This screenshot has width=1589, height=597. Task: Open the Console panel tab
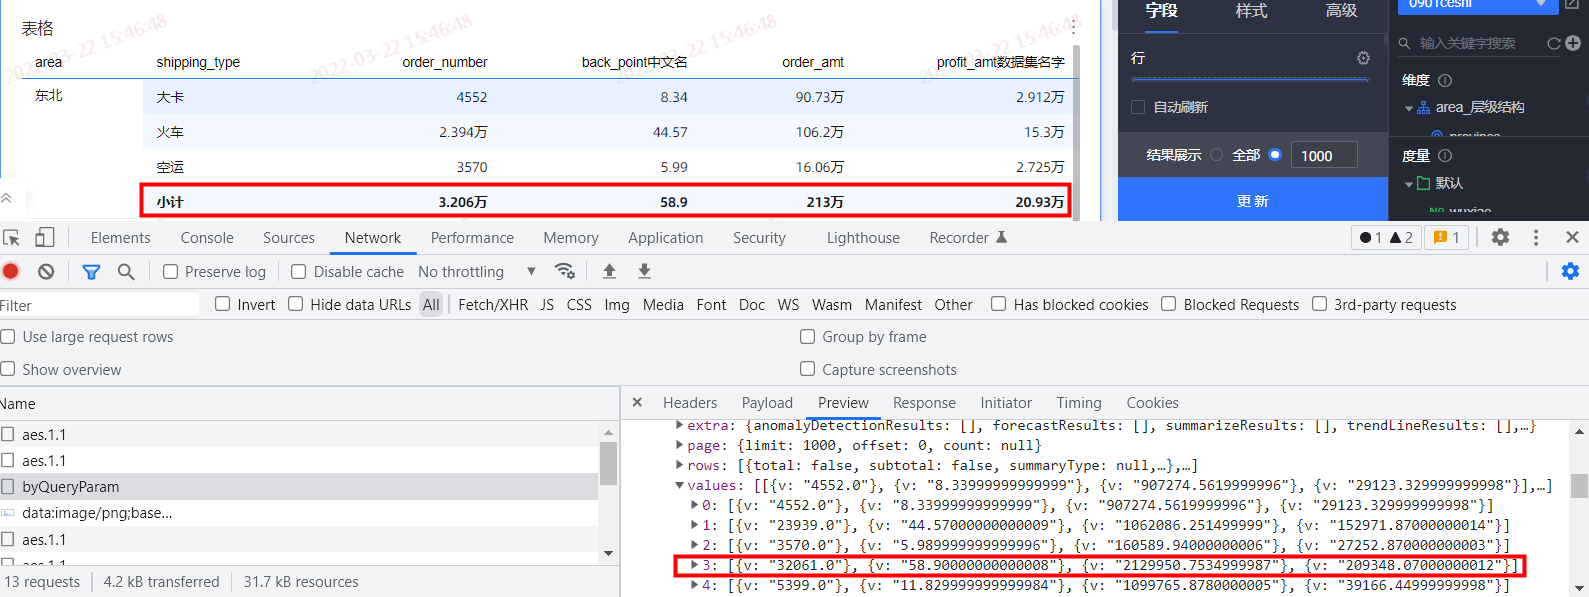(207, 238)
